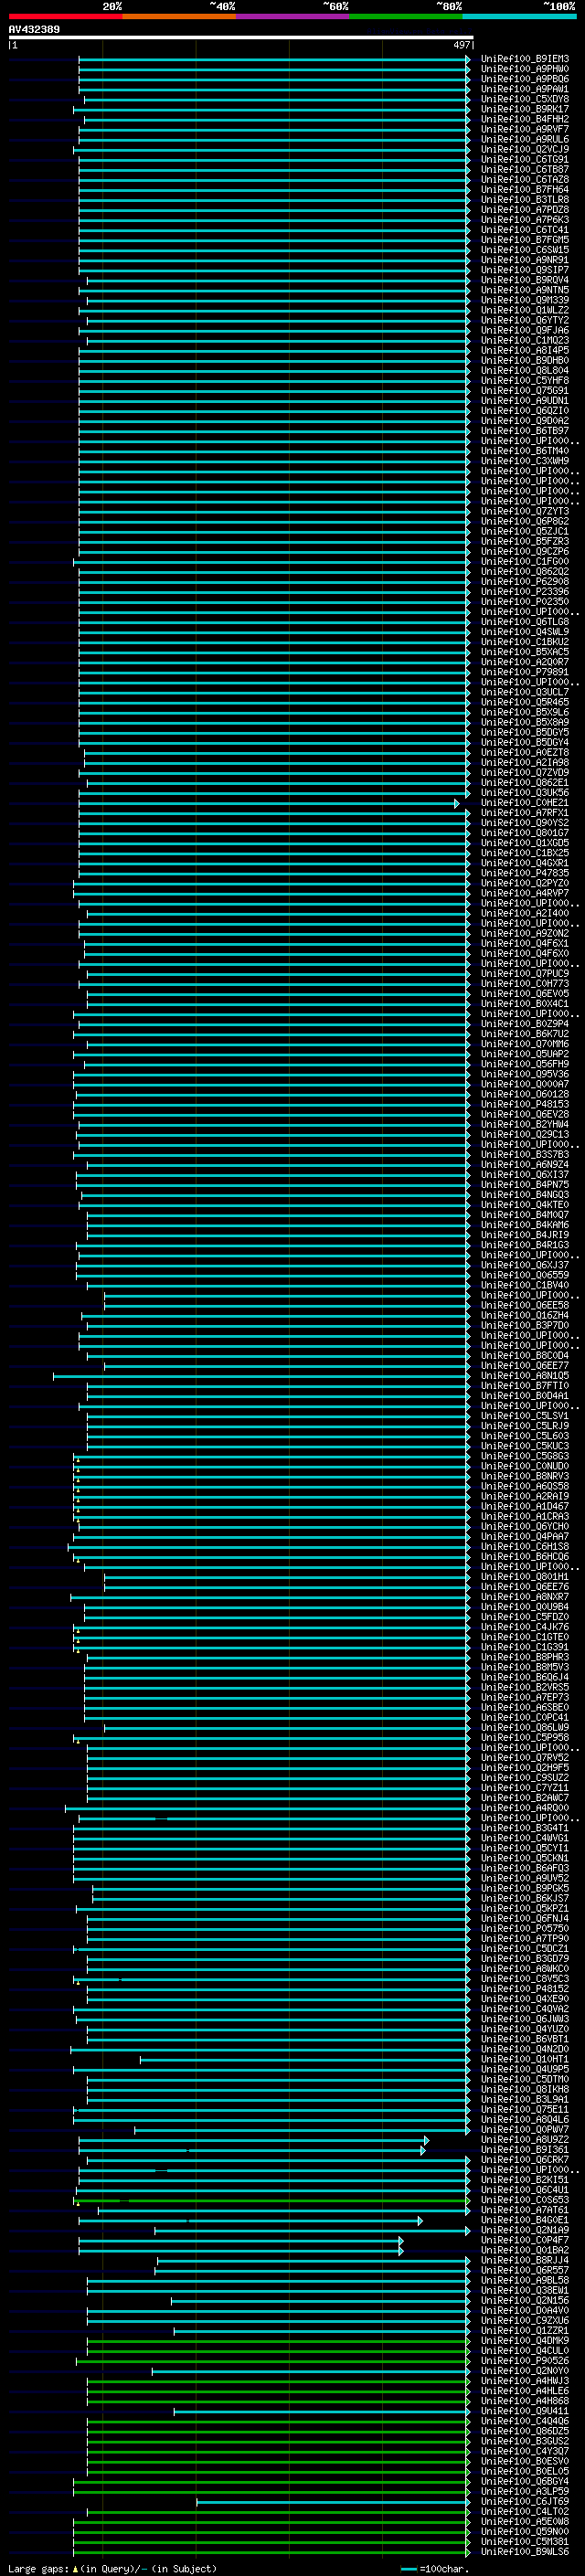The image size is (585, 2576).
Task: Click the UniRef100_B6AFQ3 hit label
Action: [x=524, y=1868]
